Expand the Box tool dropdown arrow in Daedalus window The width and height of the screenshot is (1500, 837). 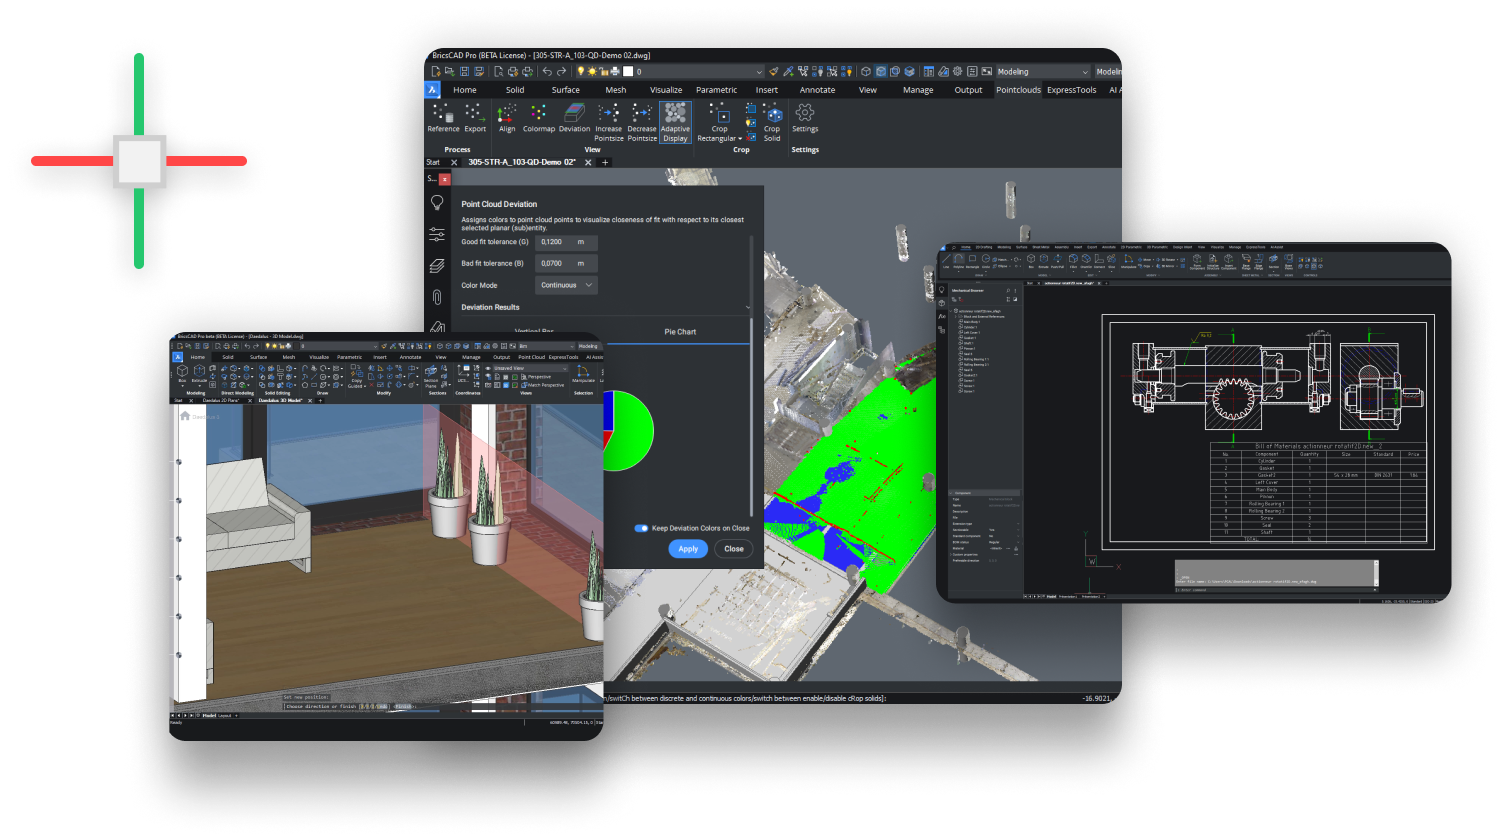(182, 385)
